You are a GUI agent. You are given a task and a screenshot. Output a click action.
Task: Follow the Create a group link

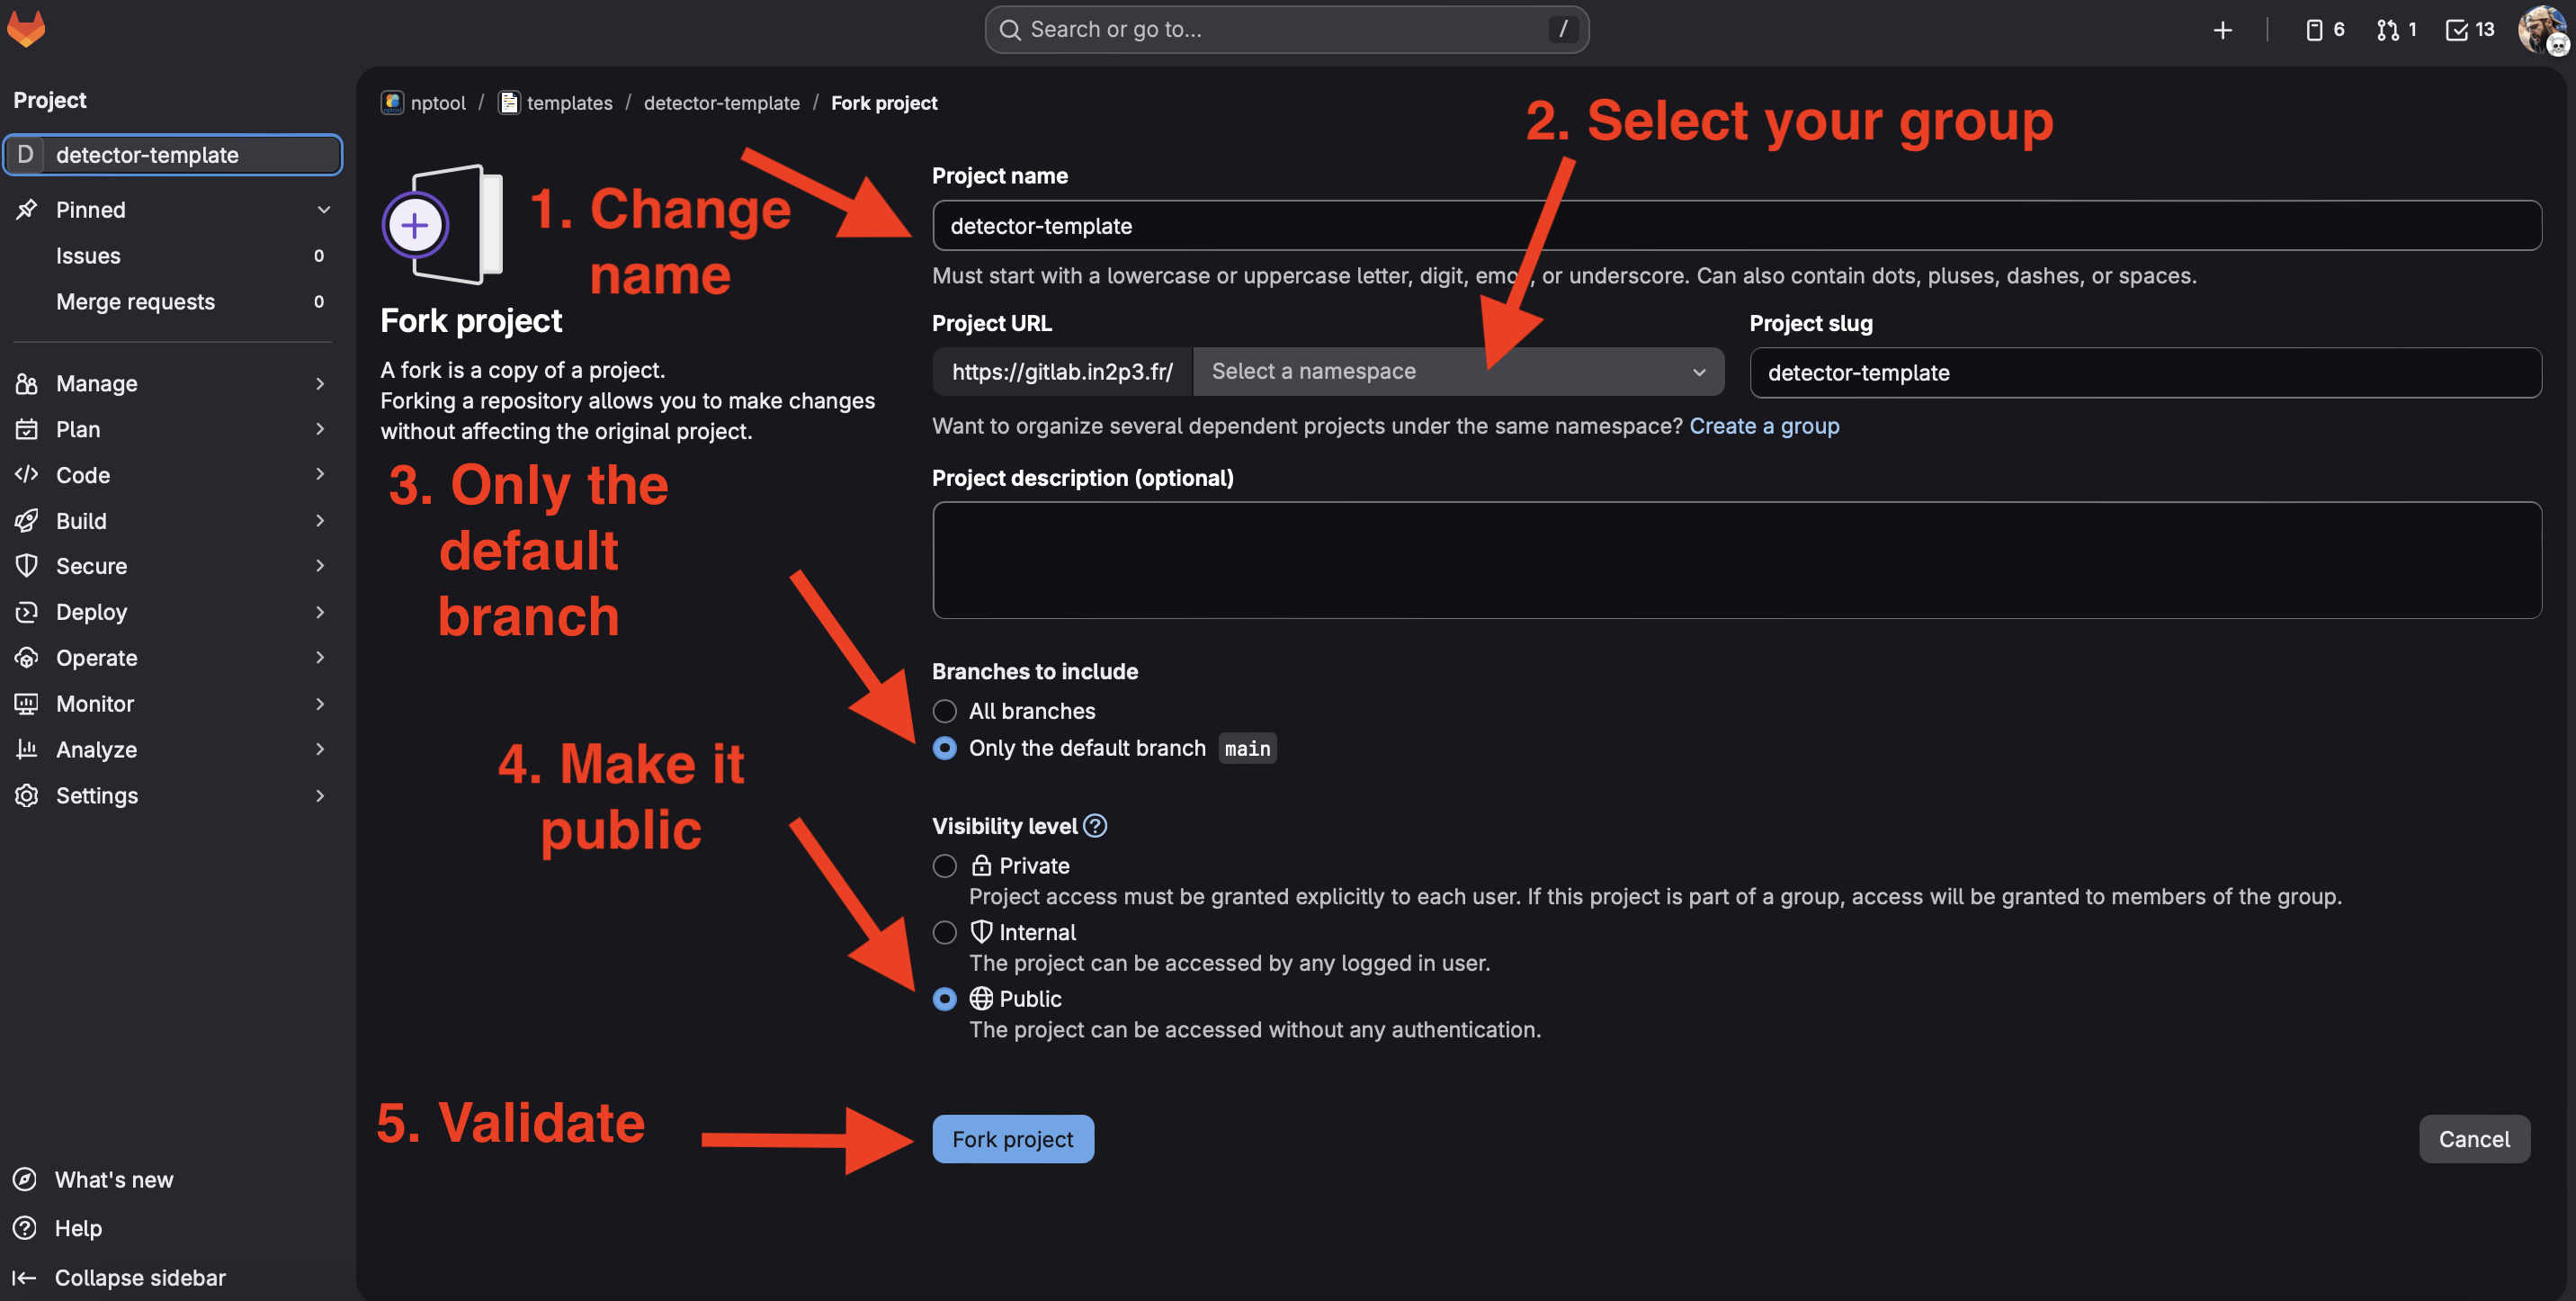pos(1763,426)
